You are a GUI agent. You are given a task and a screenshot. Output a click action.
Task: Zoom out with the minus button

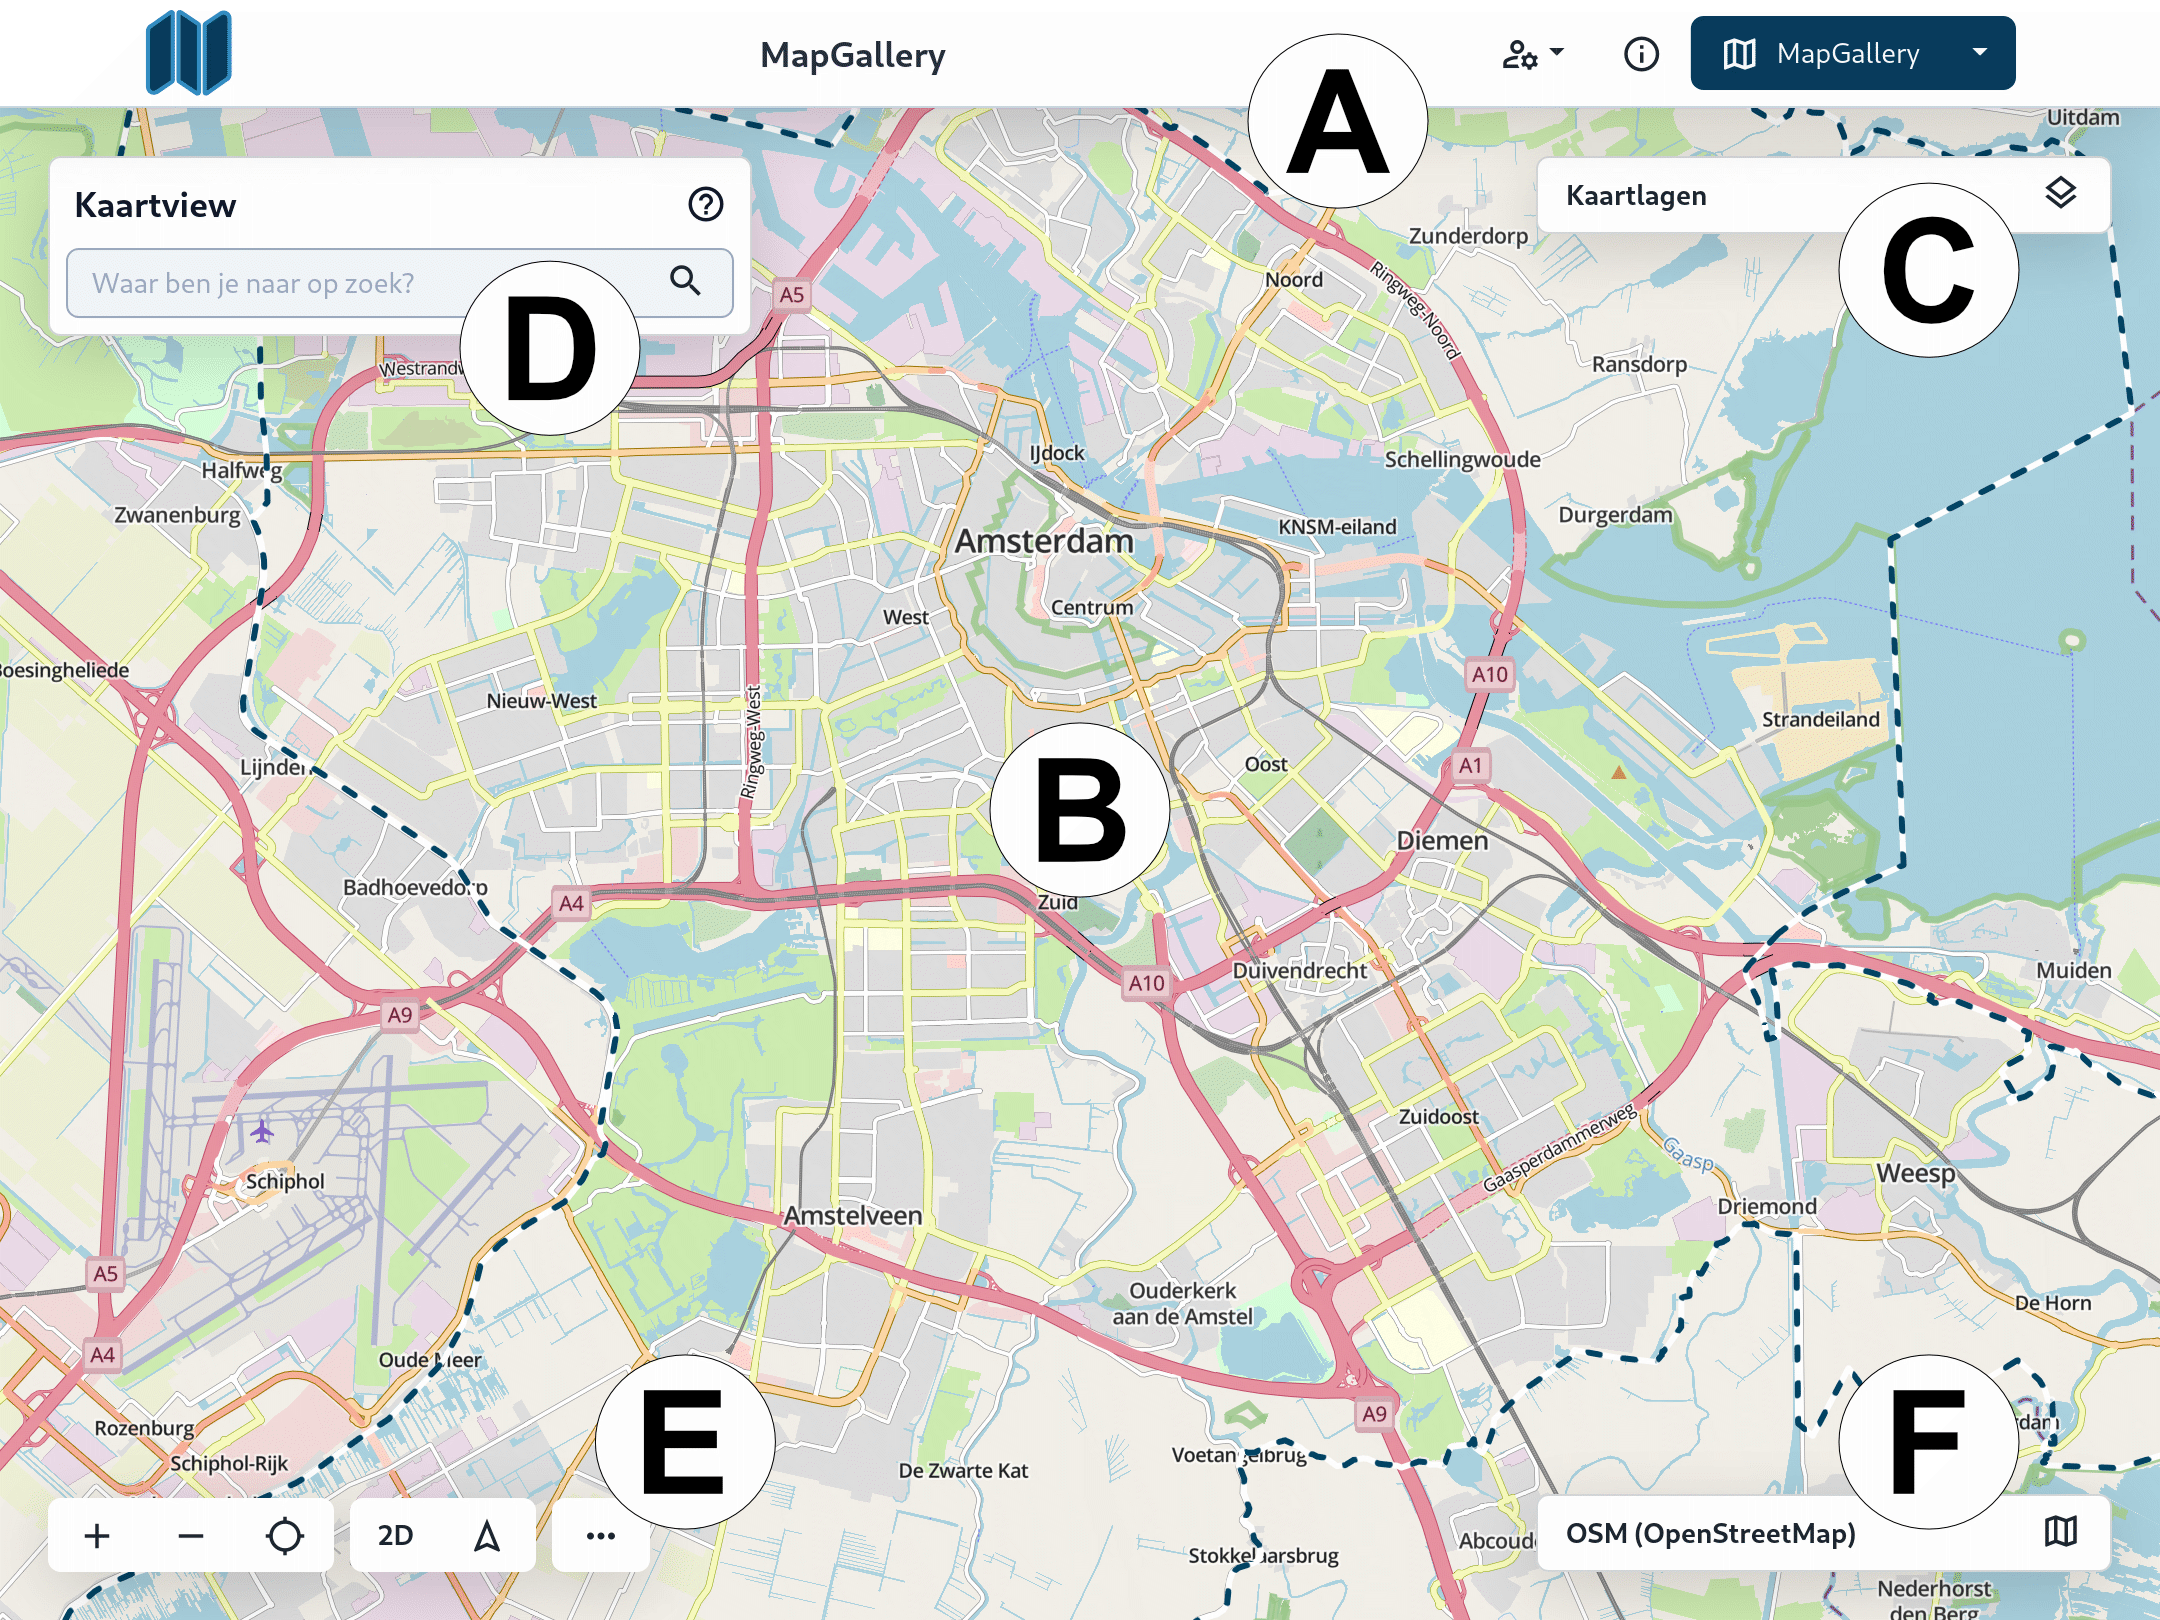(x=191, y=1535)
